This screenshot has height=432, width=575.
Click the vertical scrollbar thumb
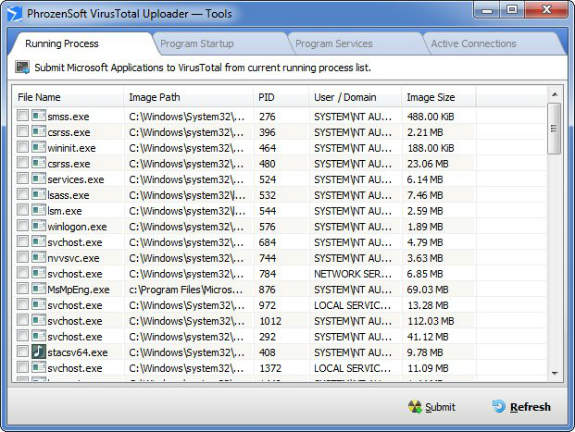[x=554, y=129]
